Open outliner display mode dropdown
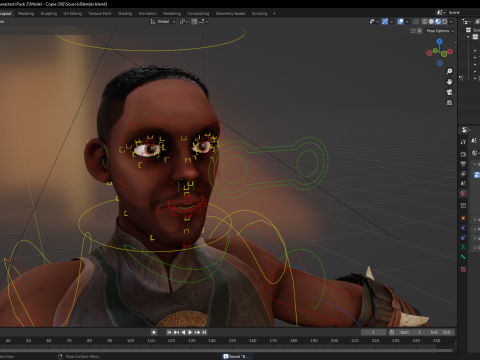This screenshot has width=480, height=360. (x=466, y=21)
